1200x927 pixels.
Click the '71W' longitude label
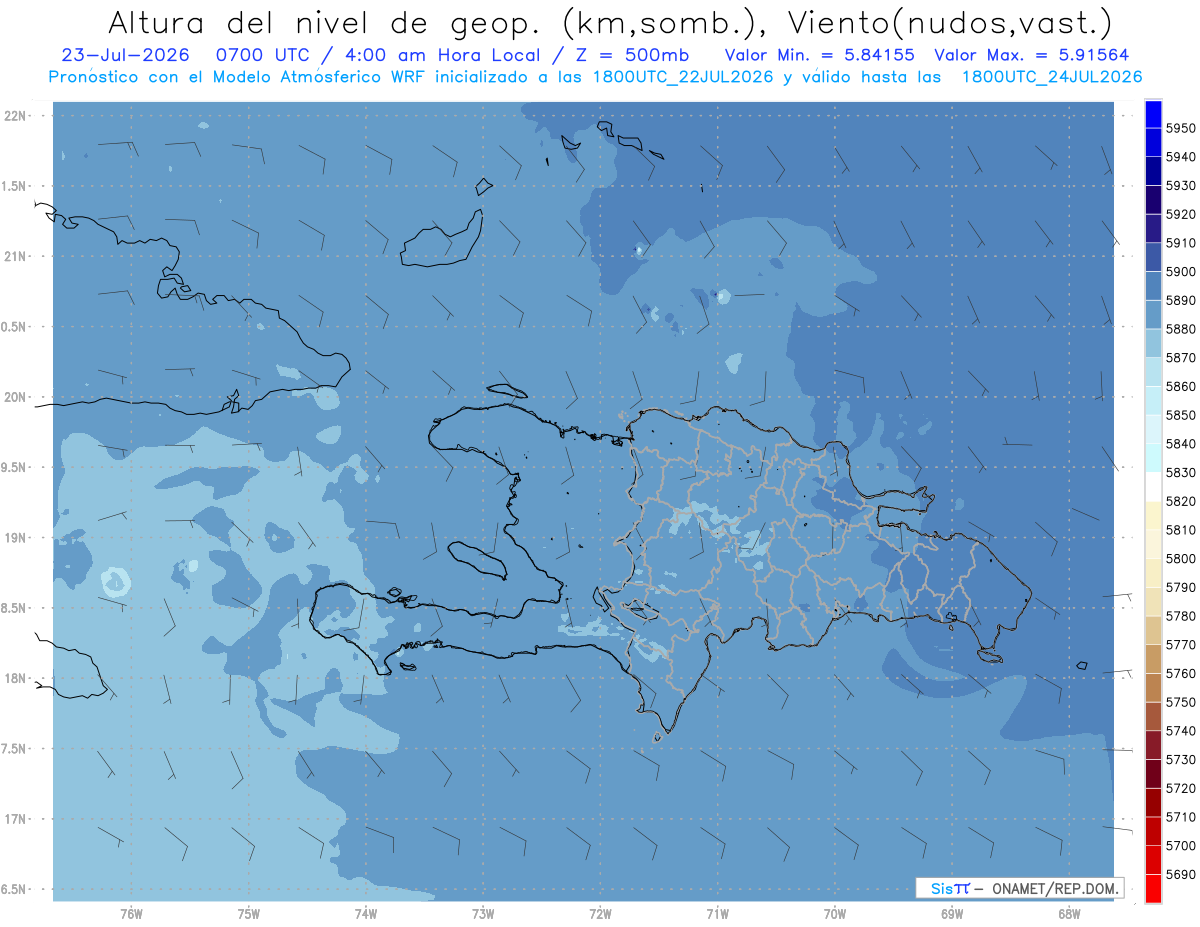click(717, 913)
